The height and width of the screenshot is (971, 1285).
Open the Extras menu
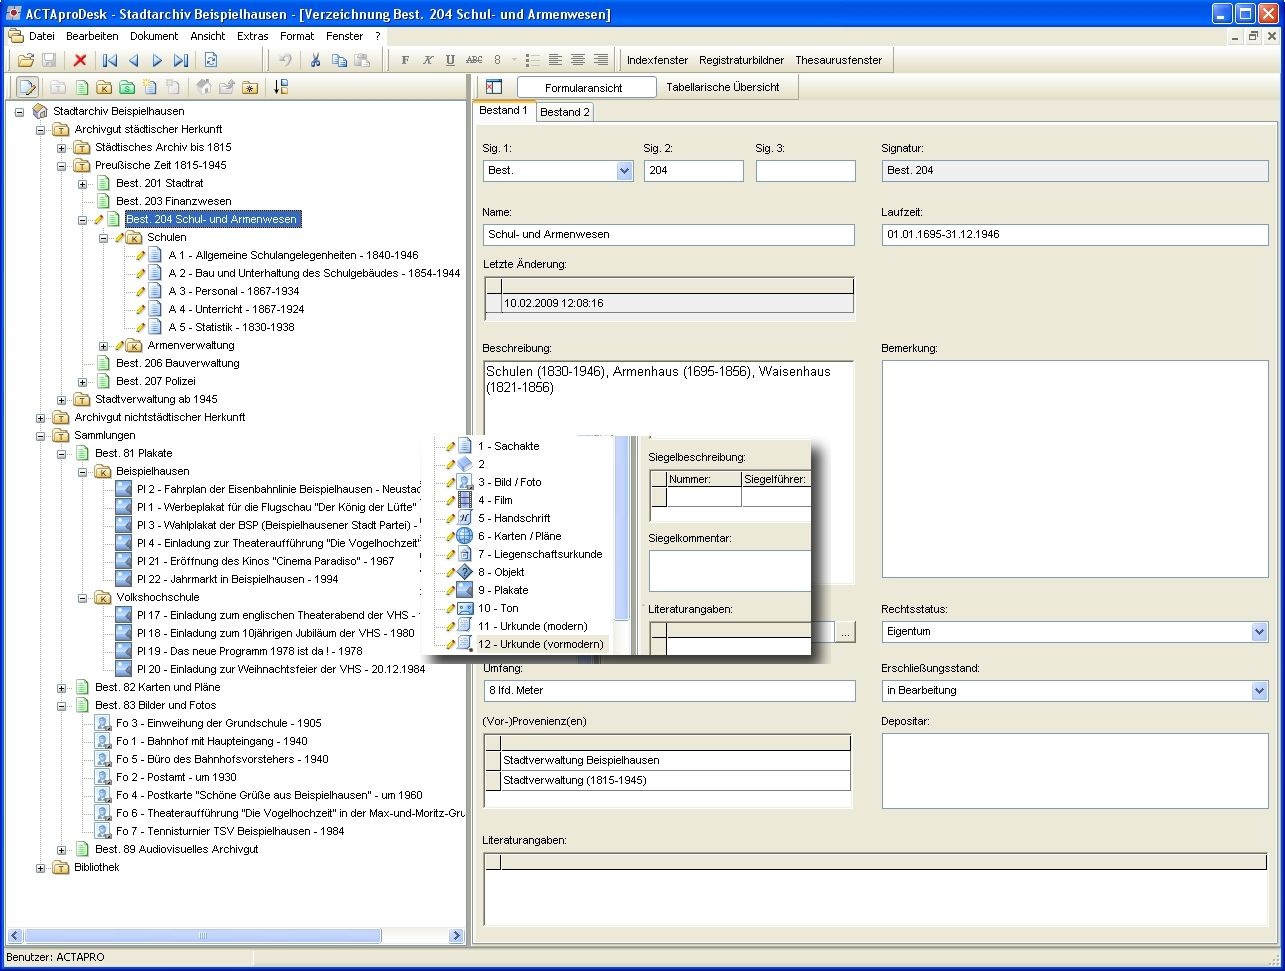point(252,36)
